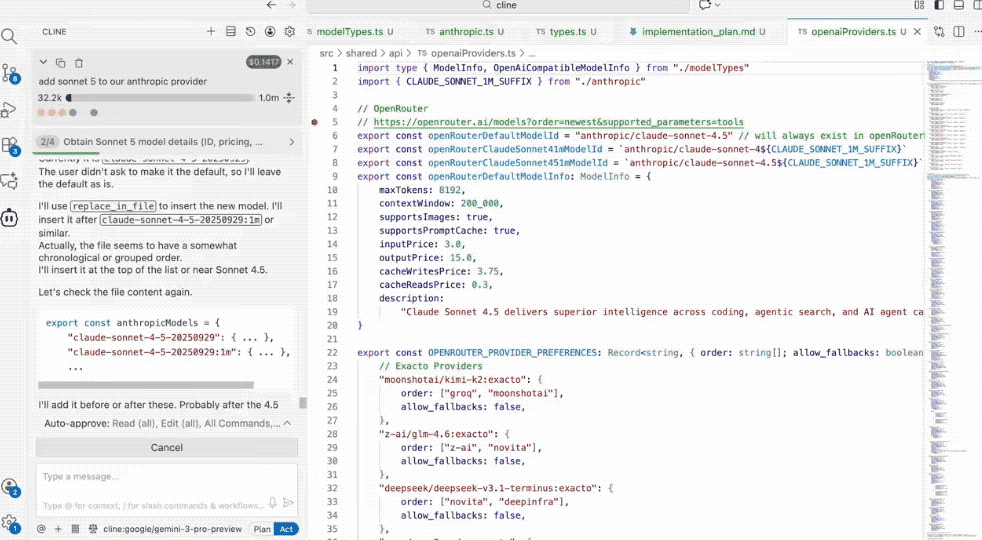The height and width of the screenshot is (540, 982).
Task: Click the Cancel button
Action: [x=167, y=447]
